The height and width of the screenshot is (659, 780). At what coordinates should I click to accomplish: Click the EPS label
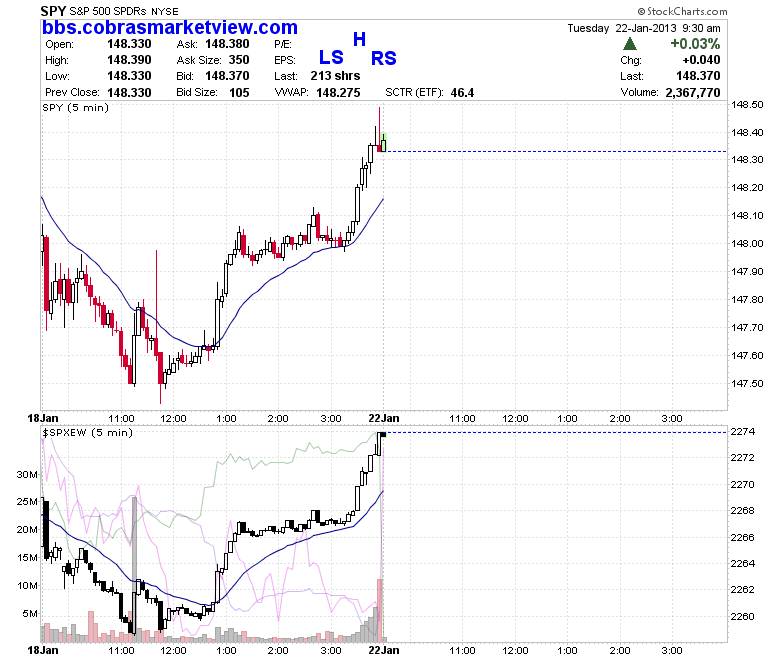[285, 60]
